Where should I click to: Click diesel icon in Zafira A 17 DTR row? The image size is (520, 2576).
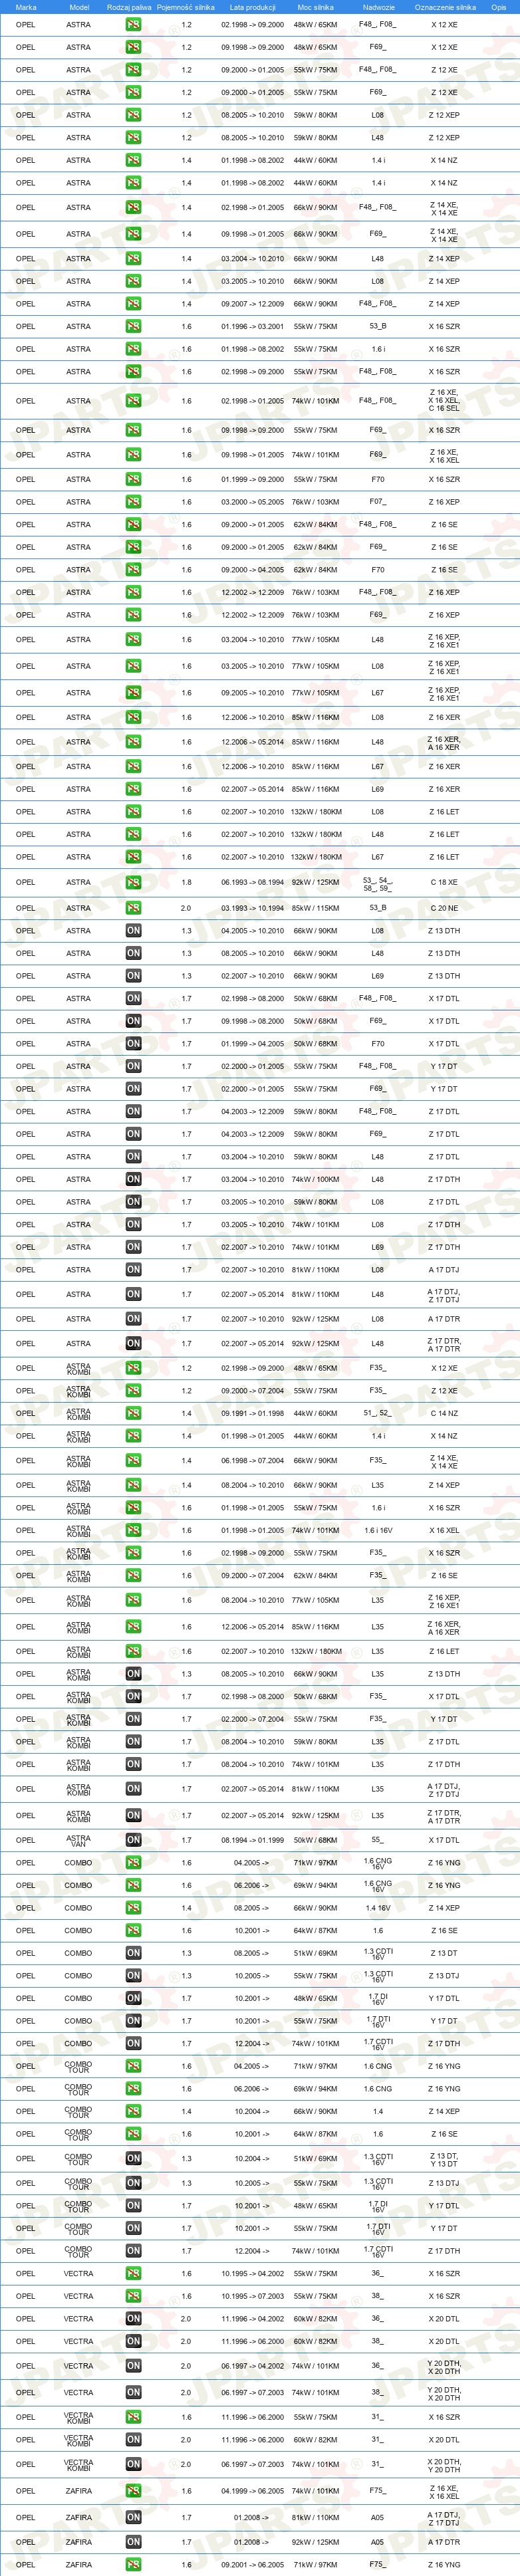[x=133, y=2542]
